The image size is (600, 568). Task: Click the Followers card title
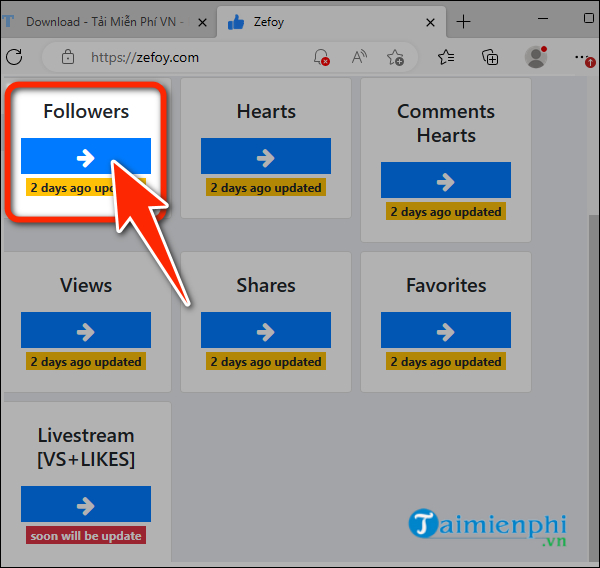[86, 111]
